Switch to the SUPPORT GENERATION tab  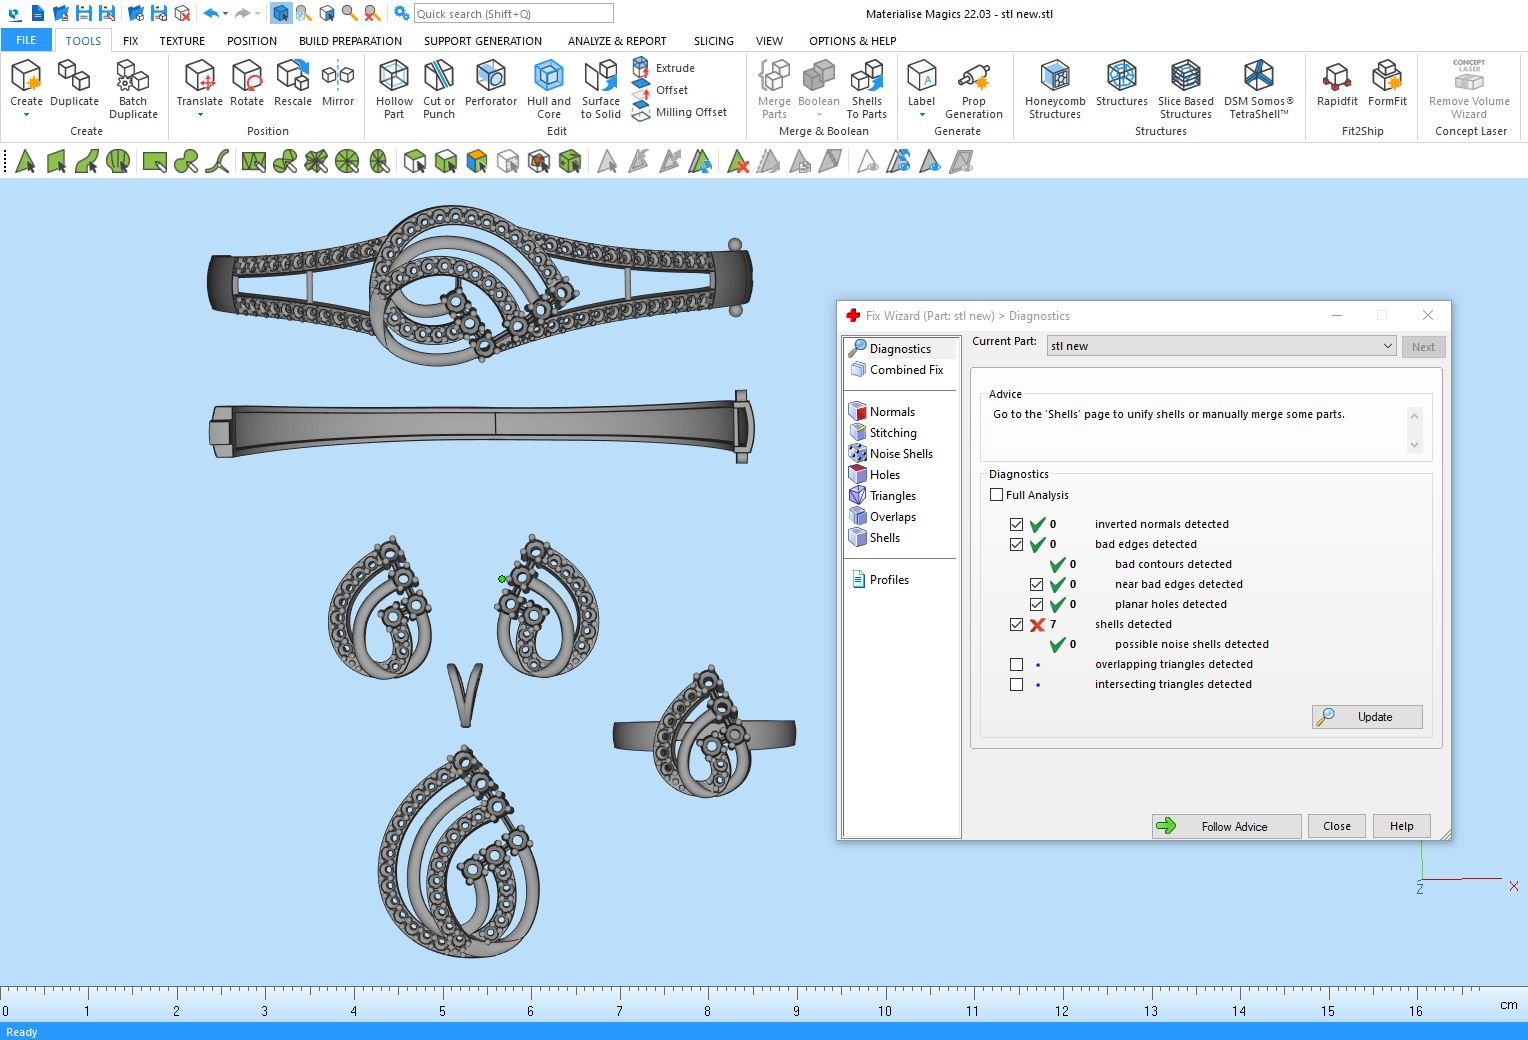tap(482, 41)
